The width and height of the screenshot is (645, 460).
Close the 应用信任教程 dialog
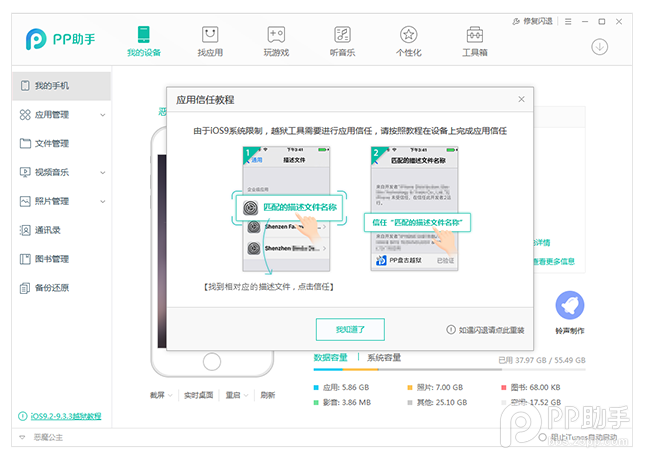[x=521, y=99]
